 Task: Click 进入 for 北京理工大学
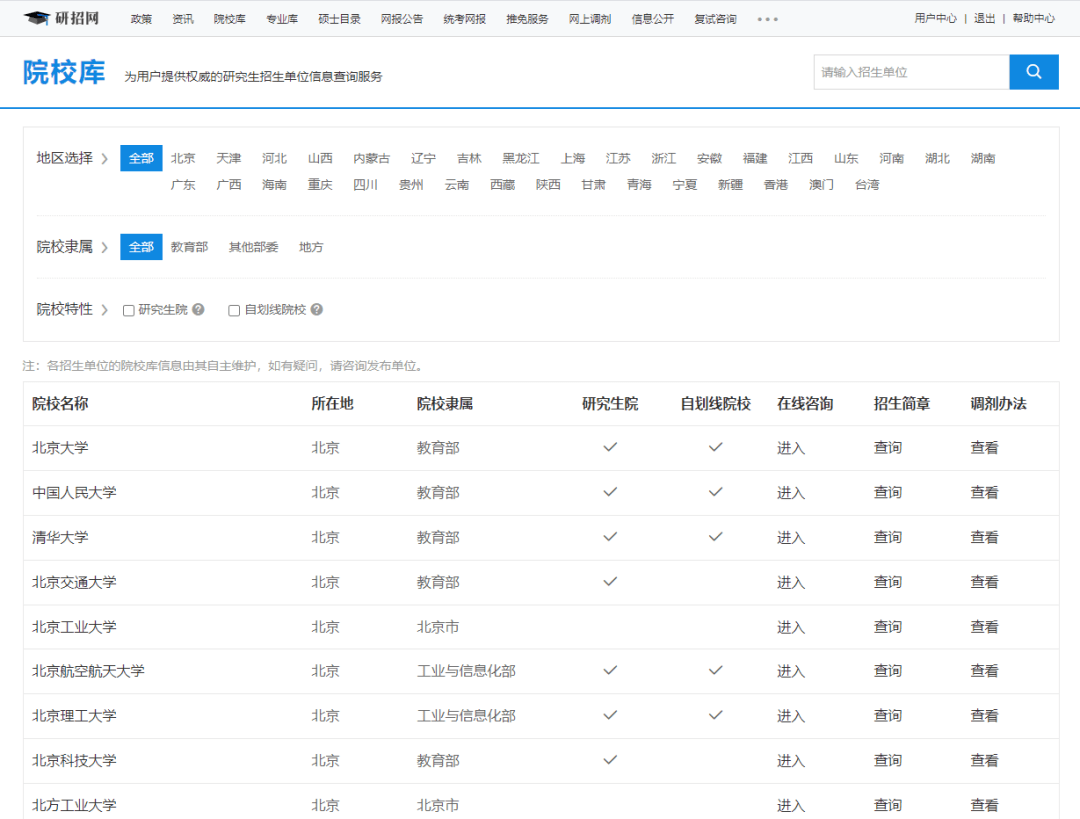[791, 716]
